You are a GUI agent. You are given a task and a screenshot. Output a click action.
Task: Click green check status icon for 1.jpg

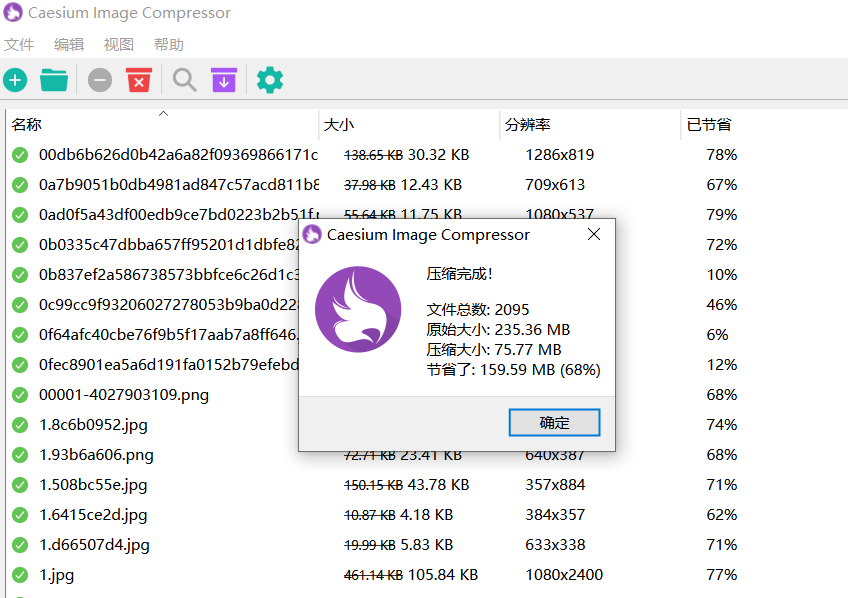click(19, 575)
